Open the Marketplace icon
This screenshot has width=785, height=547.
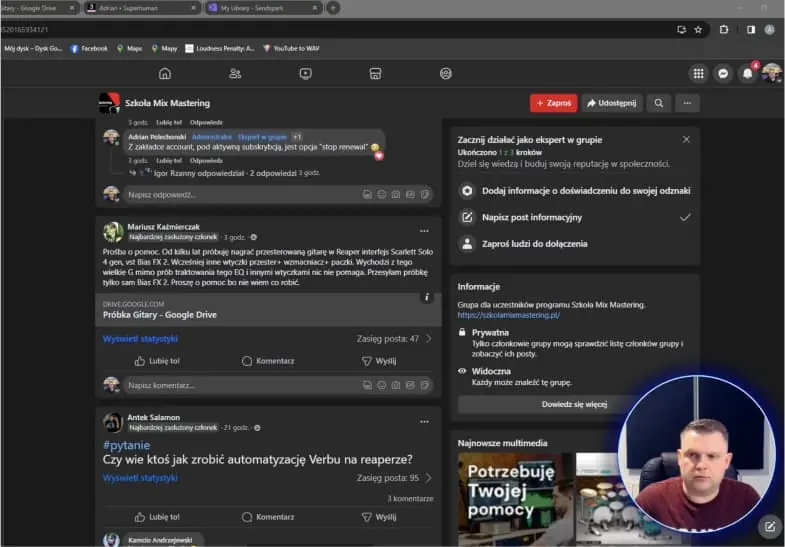[375, 74]
